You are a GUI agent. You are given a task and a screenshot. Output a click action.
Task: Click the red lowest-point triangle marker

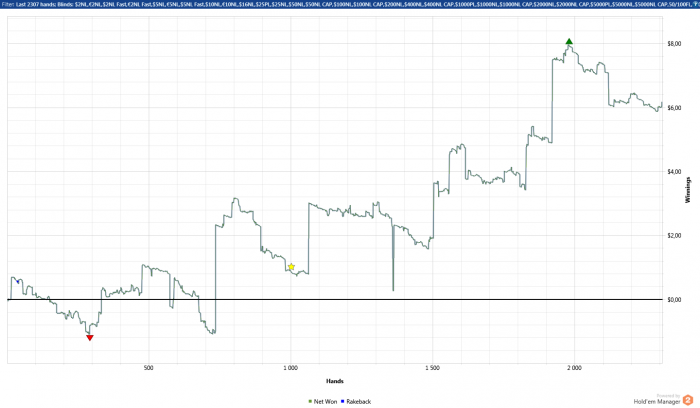coord(90,338)
